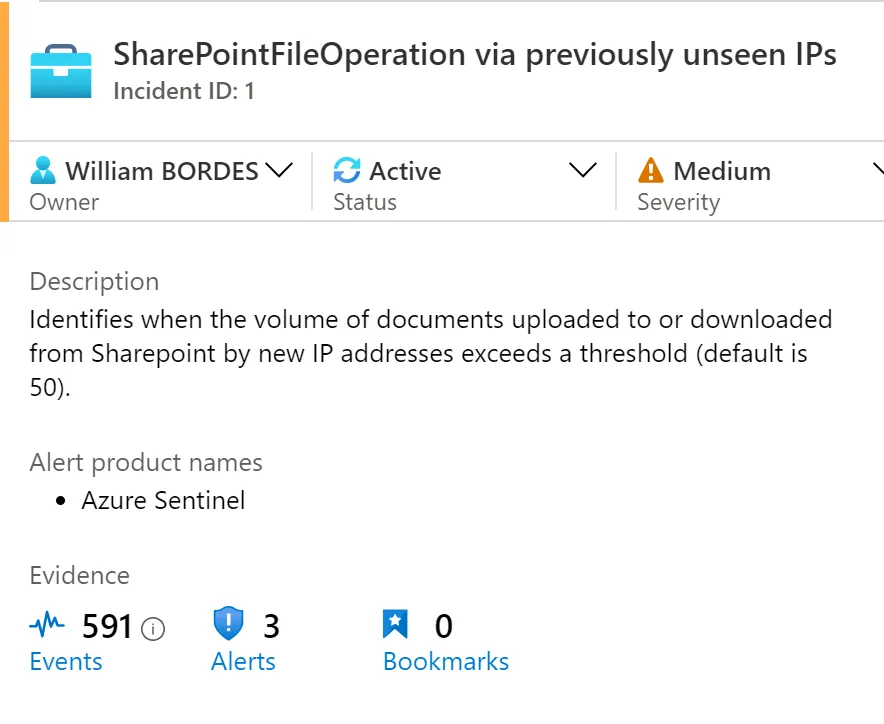Click the Incident ID: 1 text
The image size is (884, 724).
tap(184, 91)
